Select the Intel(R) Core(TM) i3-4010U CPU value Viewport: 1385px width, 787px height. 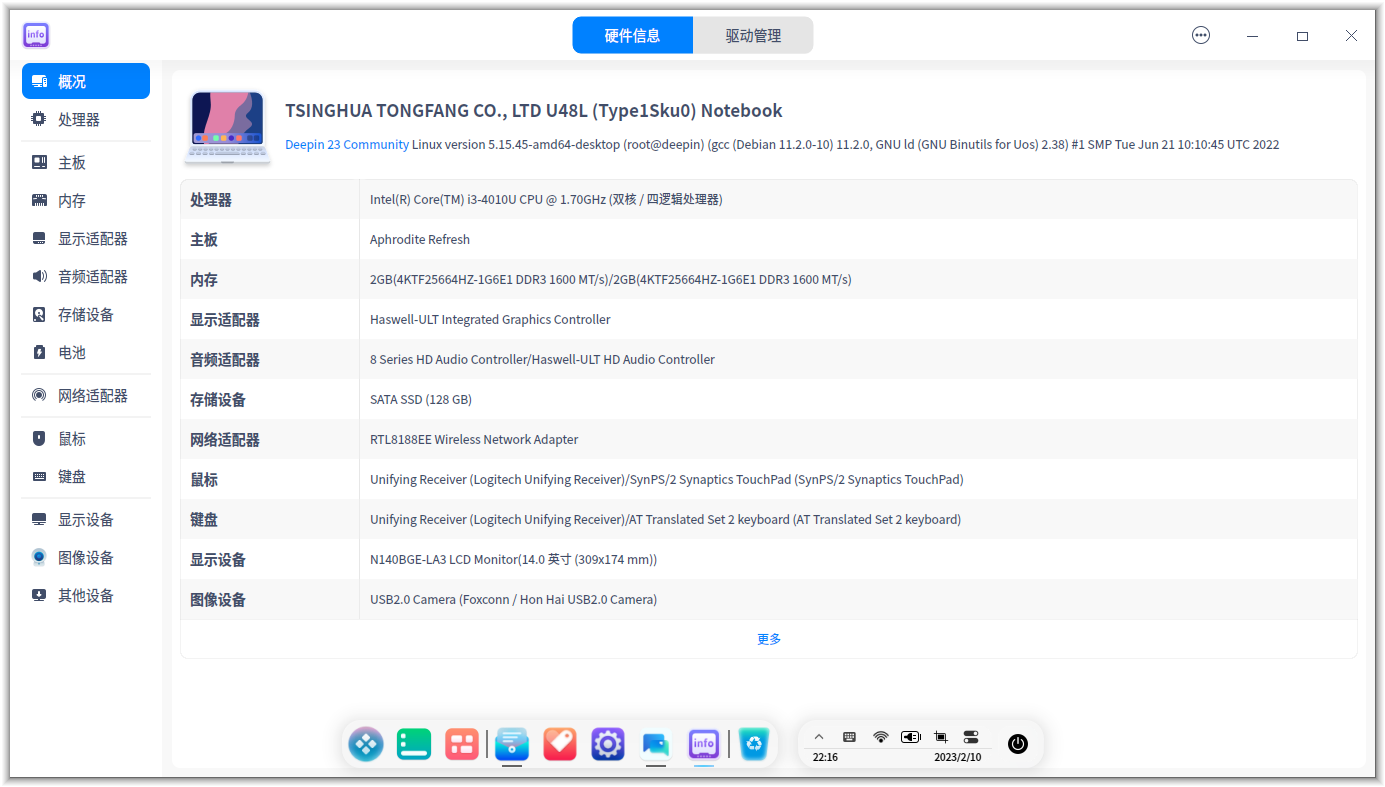click(x=546, y=199)
